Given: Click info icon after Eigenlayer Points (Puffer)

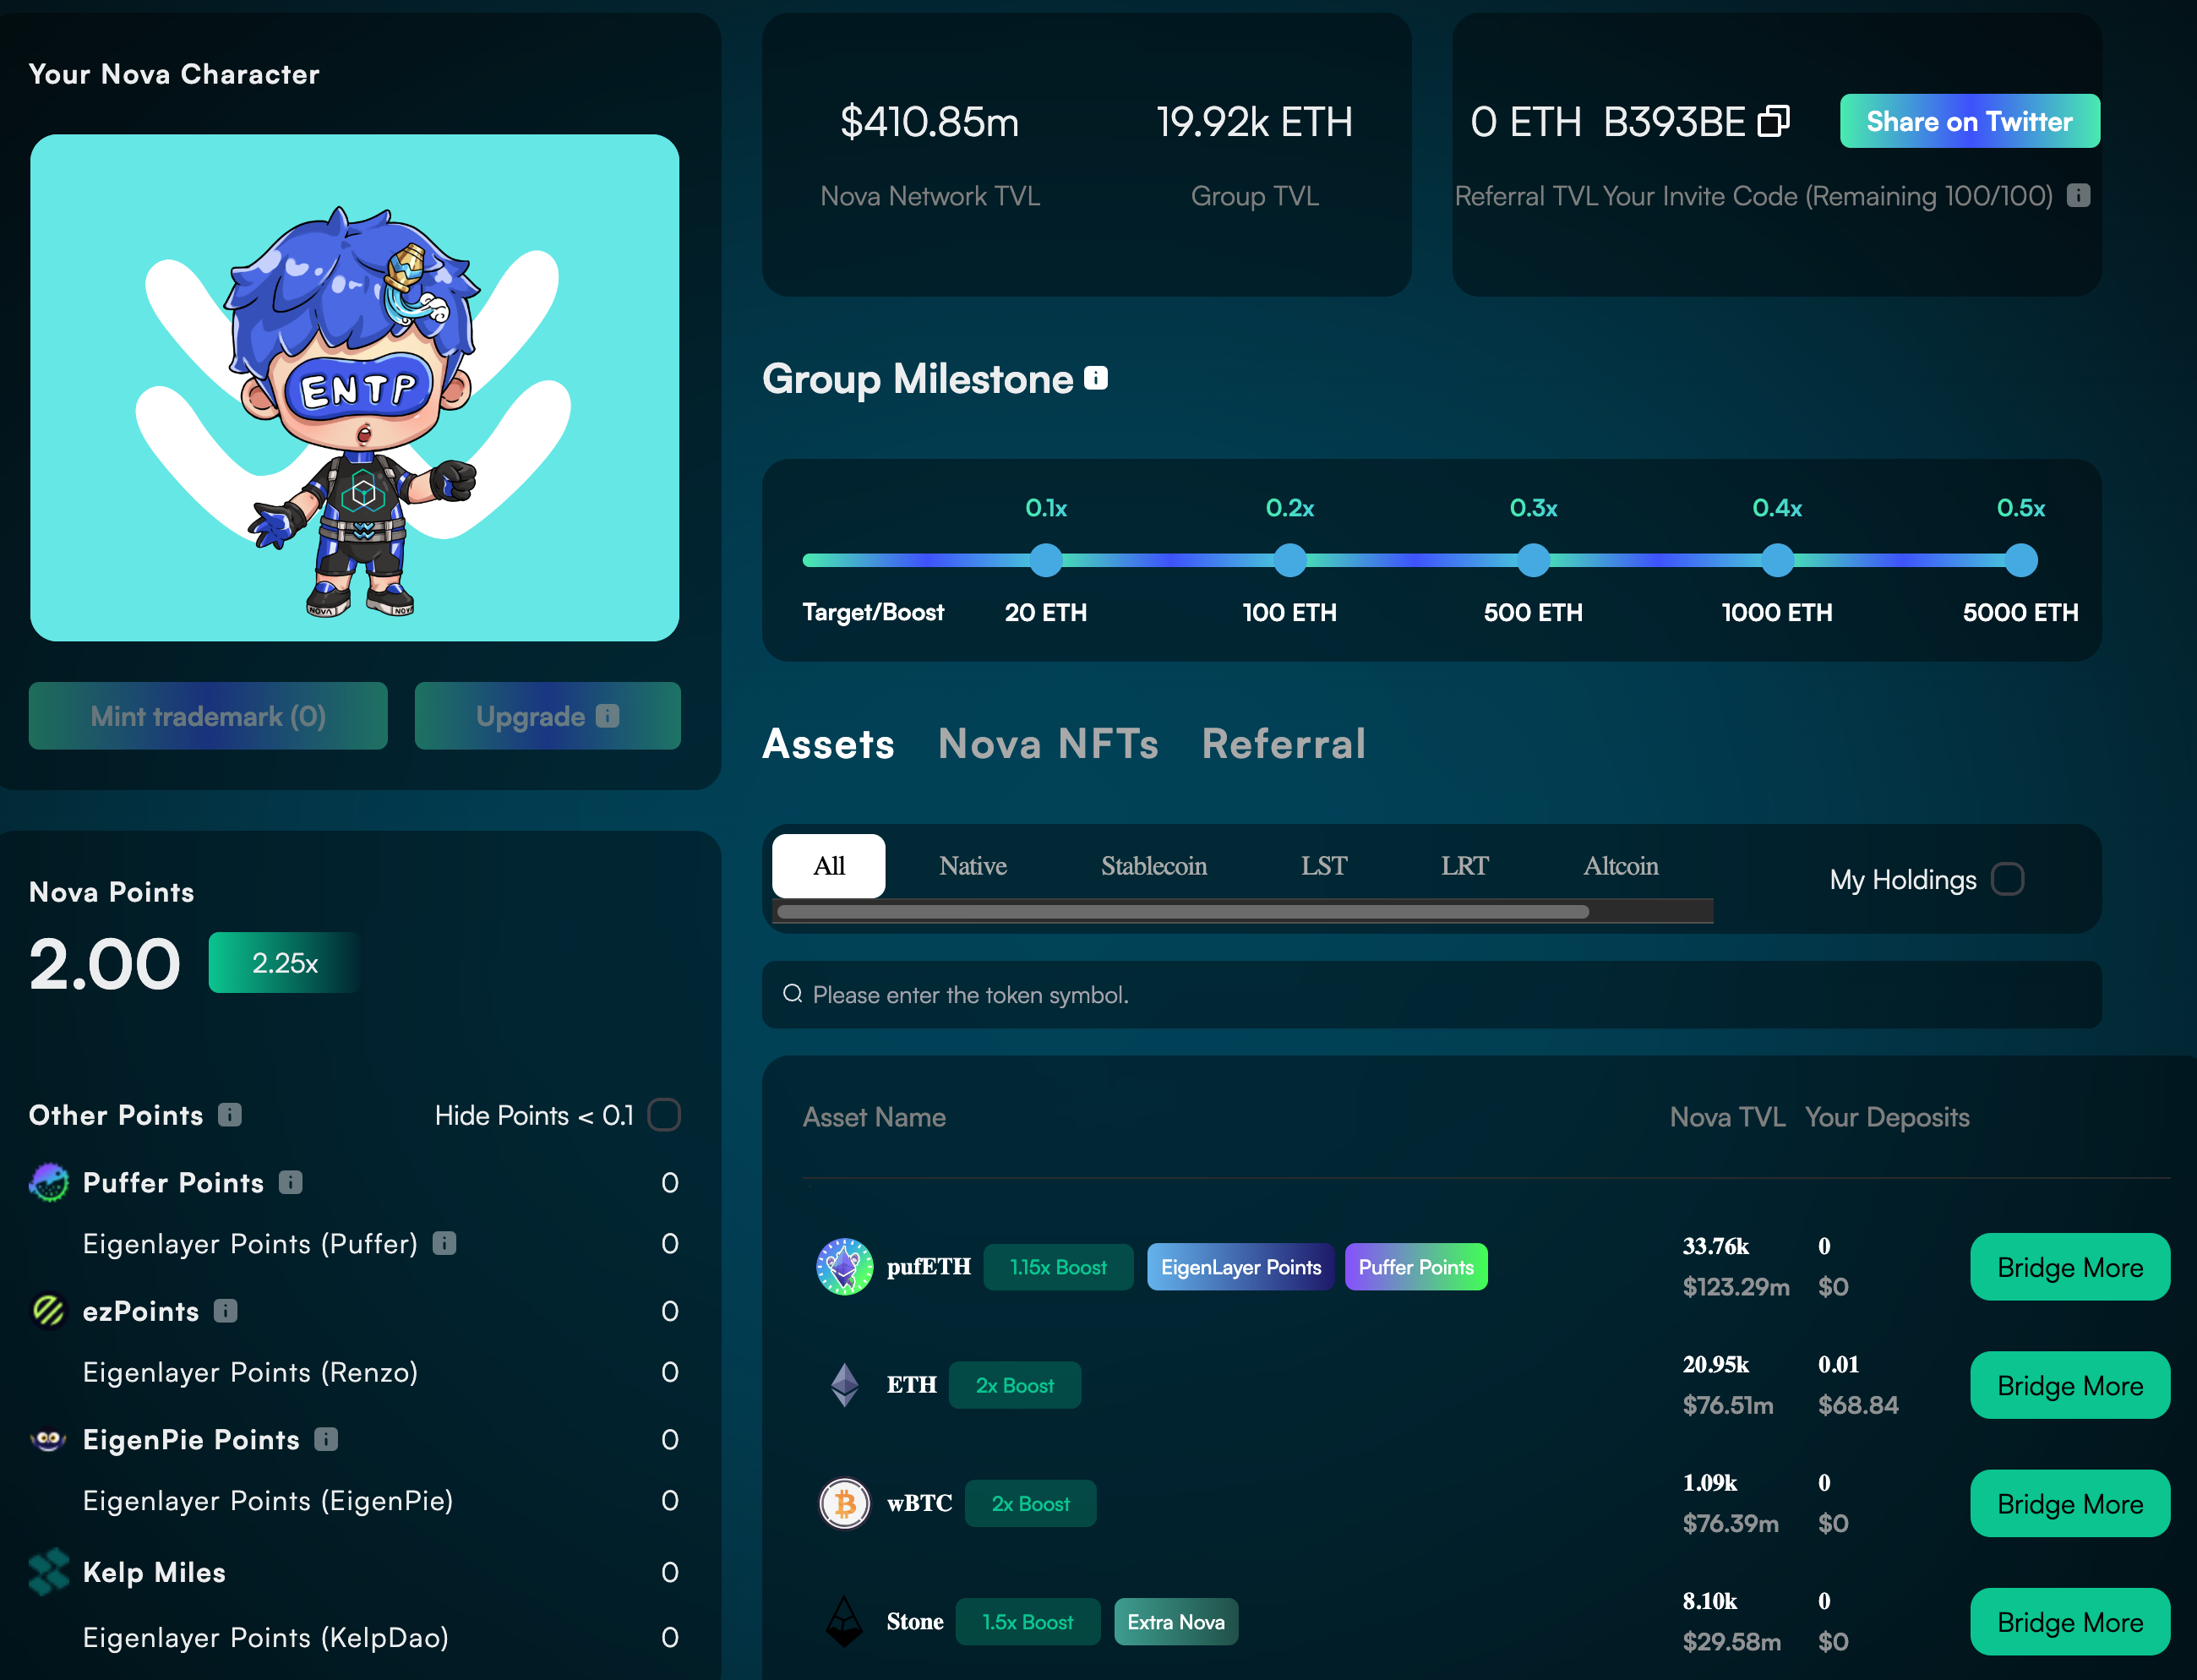Looking at the screenshot, I should pyautogui.click(x=444, y=1243).
